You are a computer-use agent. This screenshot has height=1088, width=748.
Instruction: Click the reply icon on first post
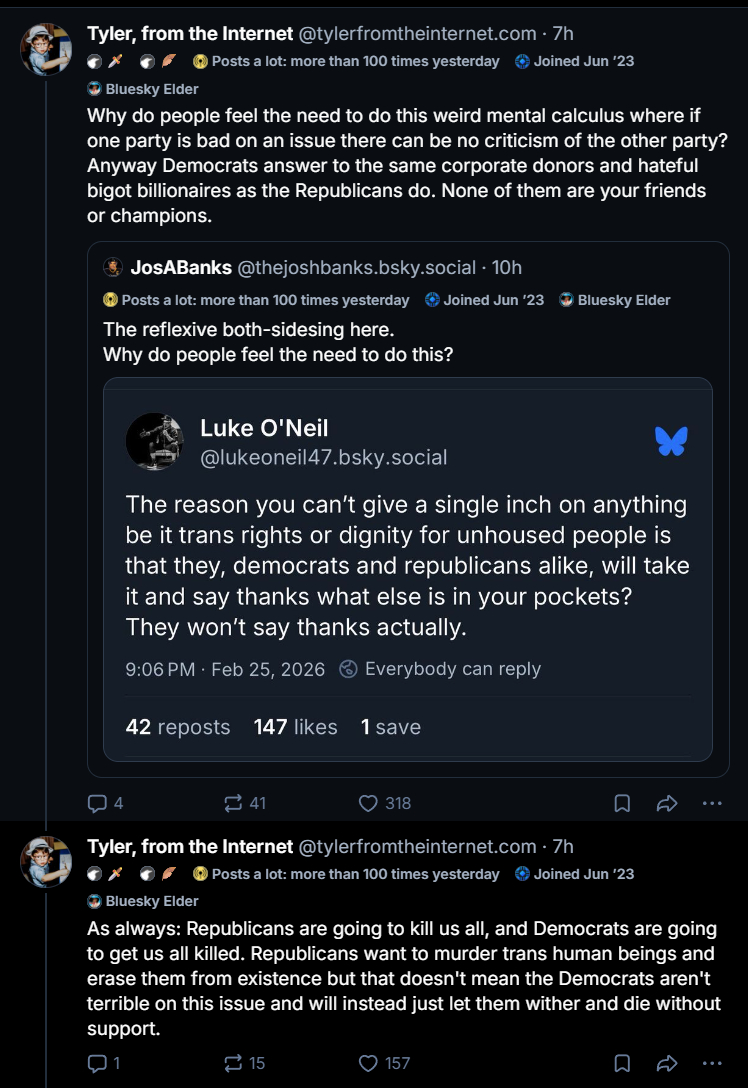click(98, 803)
